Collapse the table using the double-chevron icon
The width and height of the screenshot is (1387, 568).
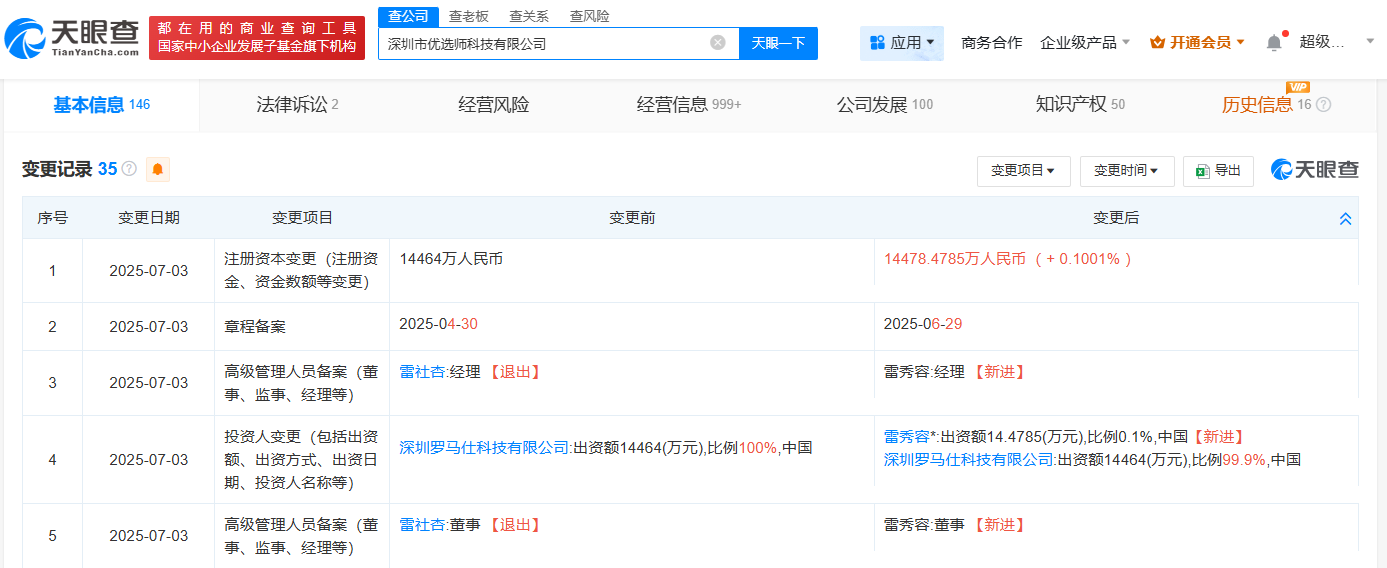point(1345,219)
